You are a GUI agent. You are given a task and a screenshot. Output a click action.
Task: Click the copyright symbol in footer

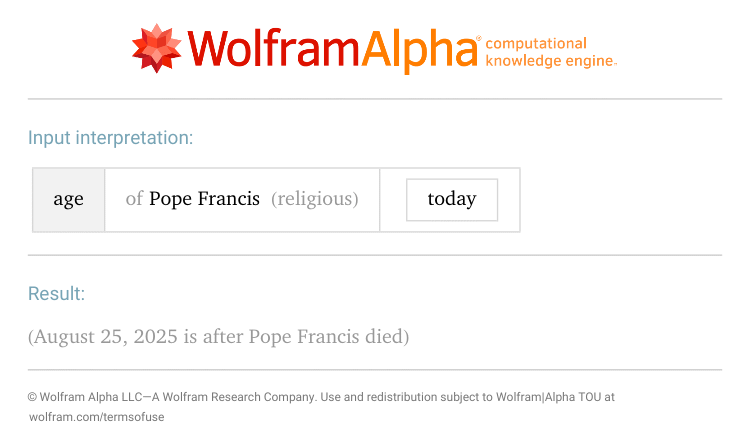point(32,397)
